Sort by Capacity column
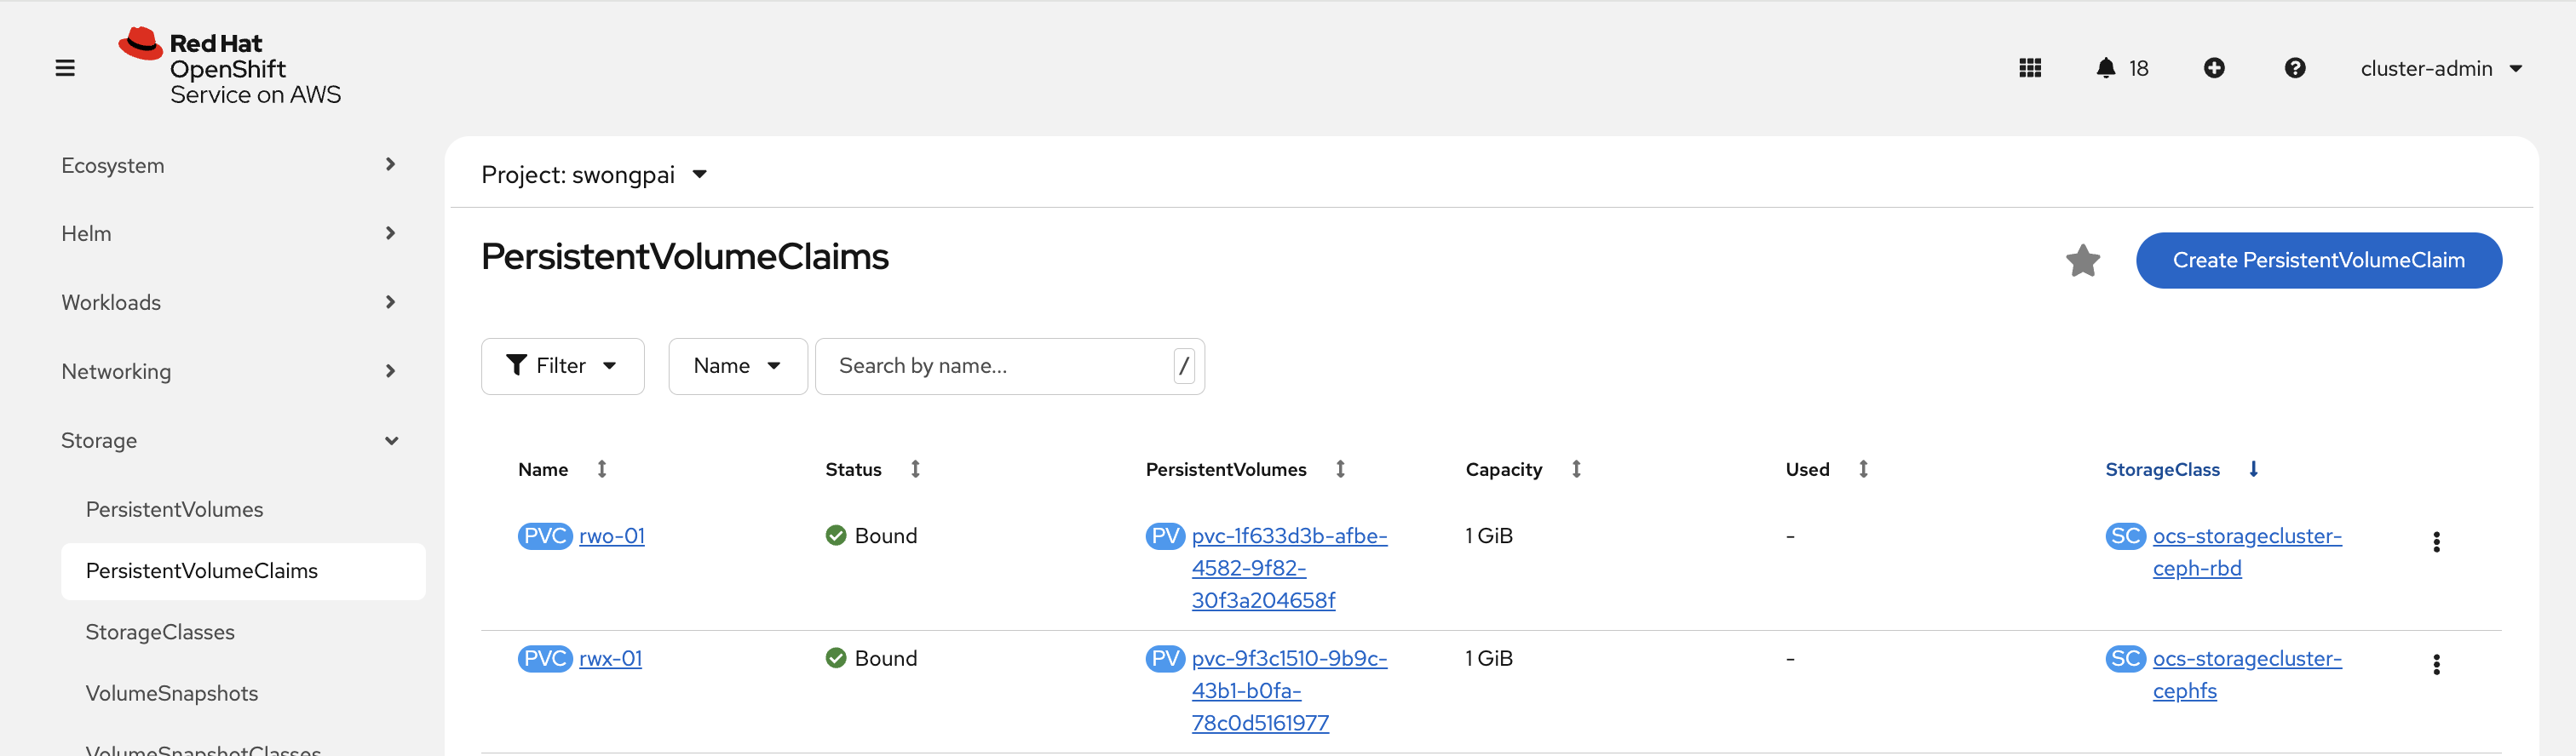 [x=1522, y=469]
